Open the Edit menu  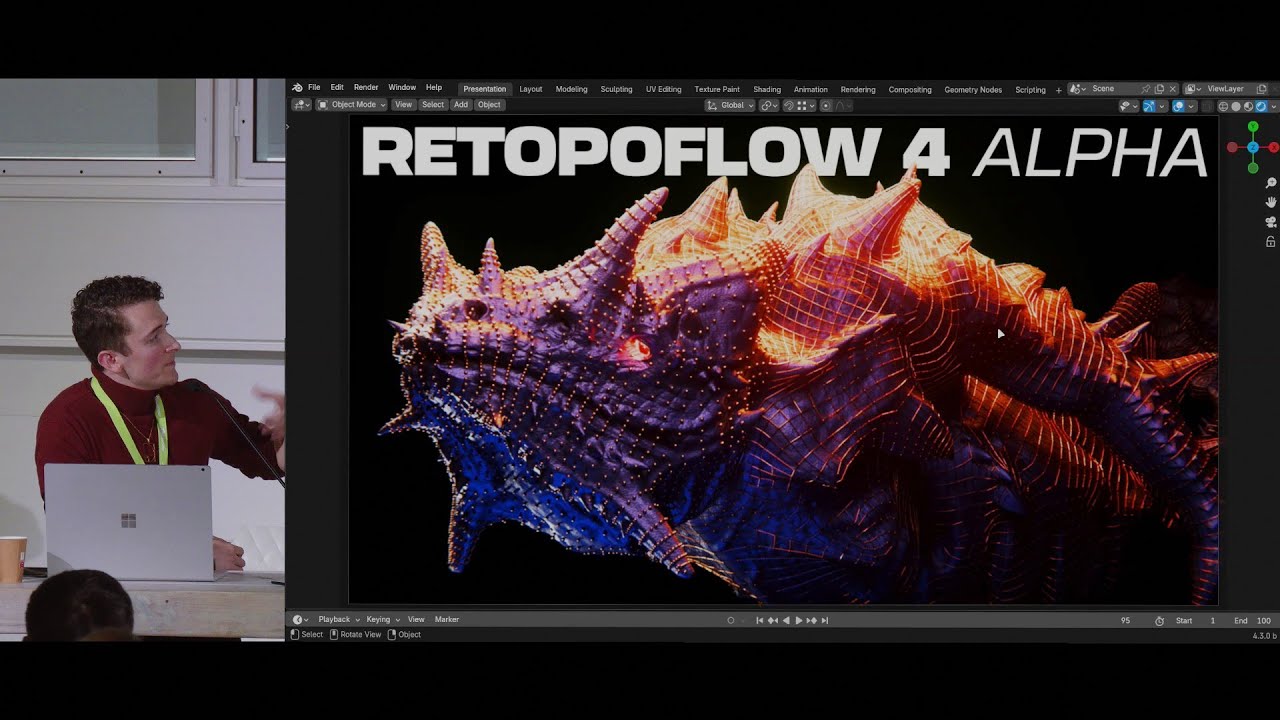pos(337,88)
